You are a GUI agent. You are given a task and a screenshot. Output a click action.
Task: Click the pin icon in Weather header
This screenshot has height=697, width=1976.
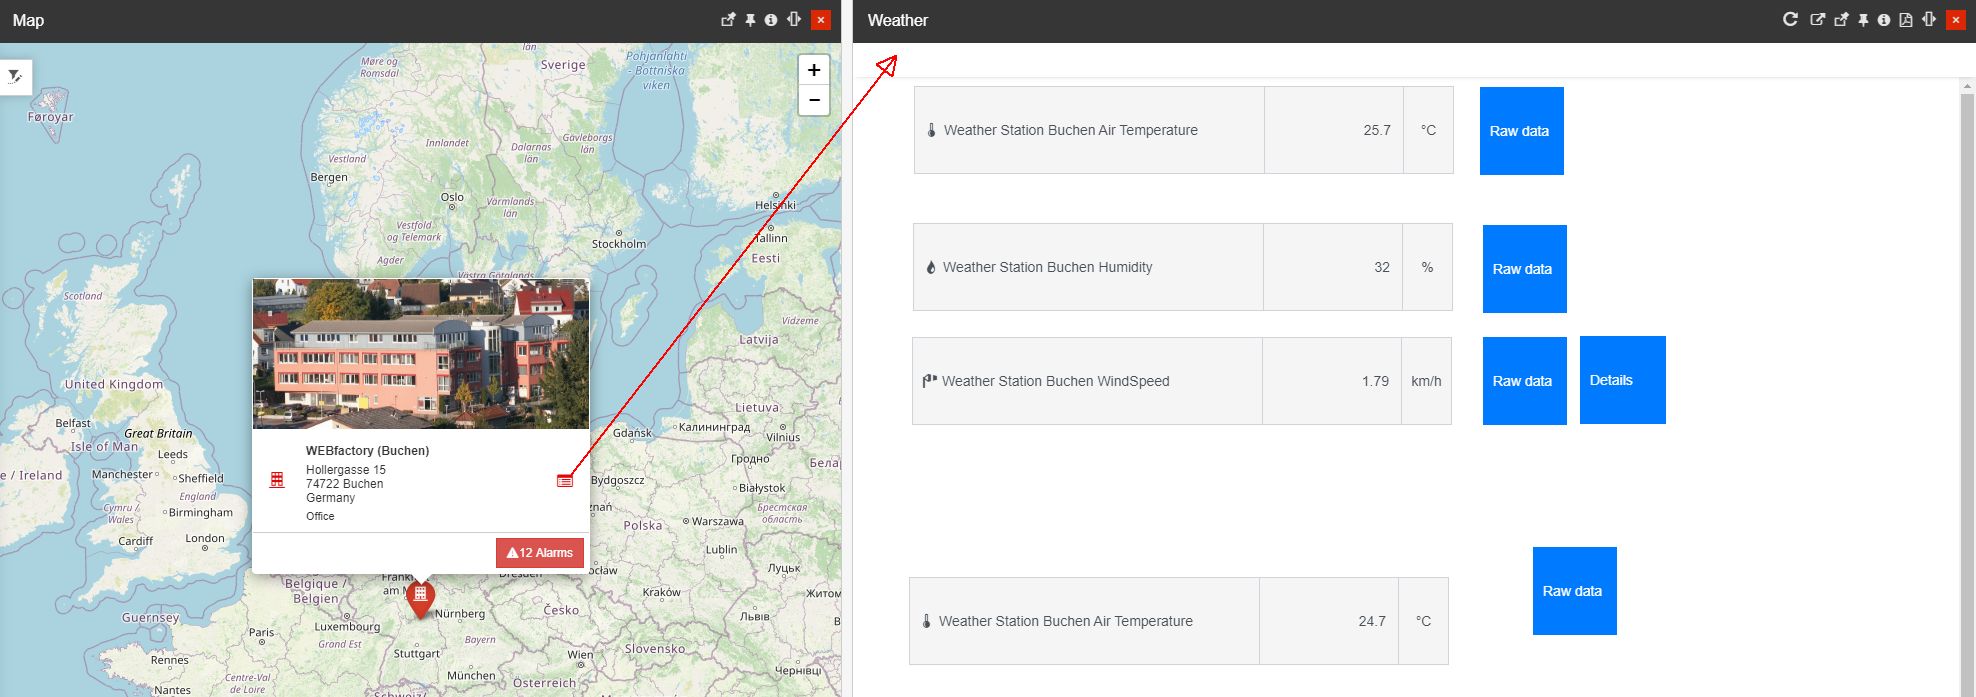click(1863, 20)
